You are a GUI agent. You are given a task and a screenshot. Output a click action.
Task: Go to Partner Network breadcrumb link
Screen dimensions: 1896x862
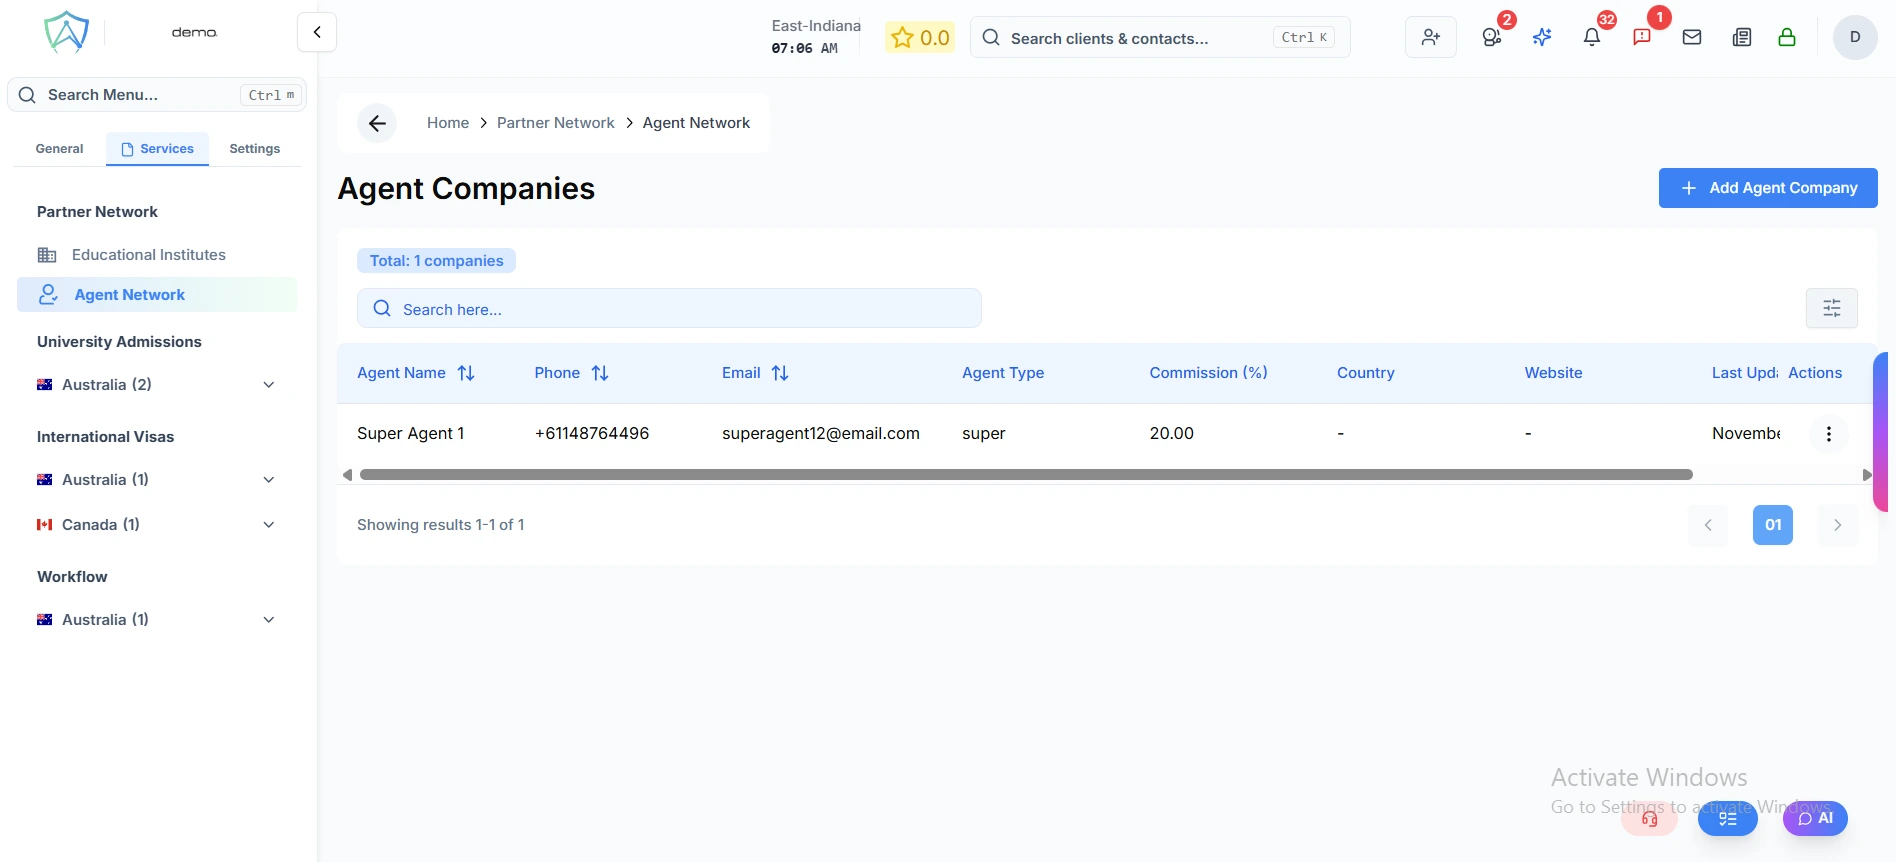[555, 123]
